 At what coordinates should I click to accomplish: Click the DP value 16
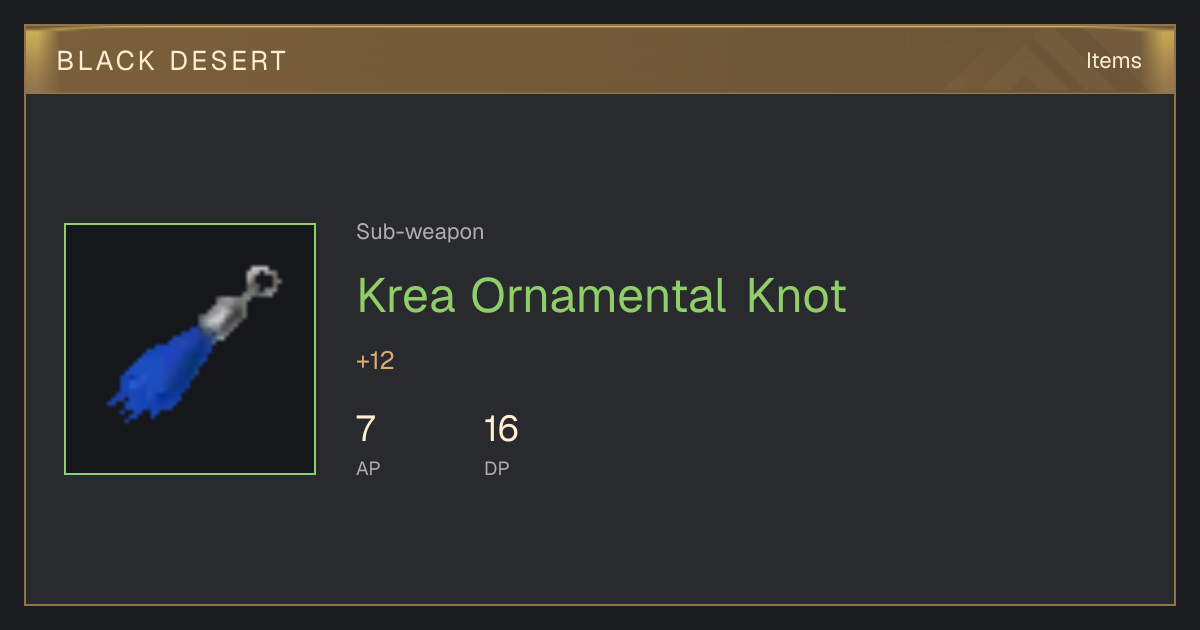501,429
